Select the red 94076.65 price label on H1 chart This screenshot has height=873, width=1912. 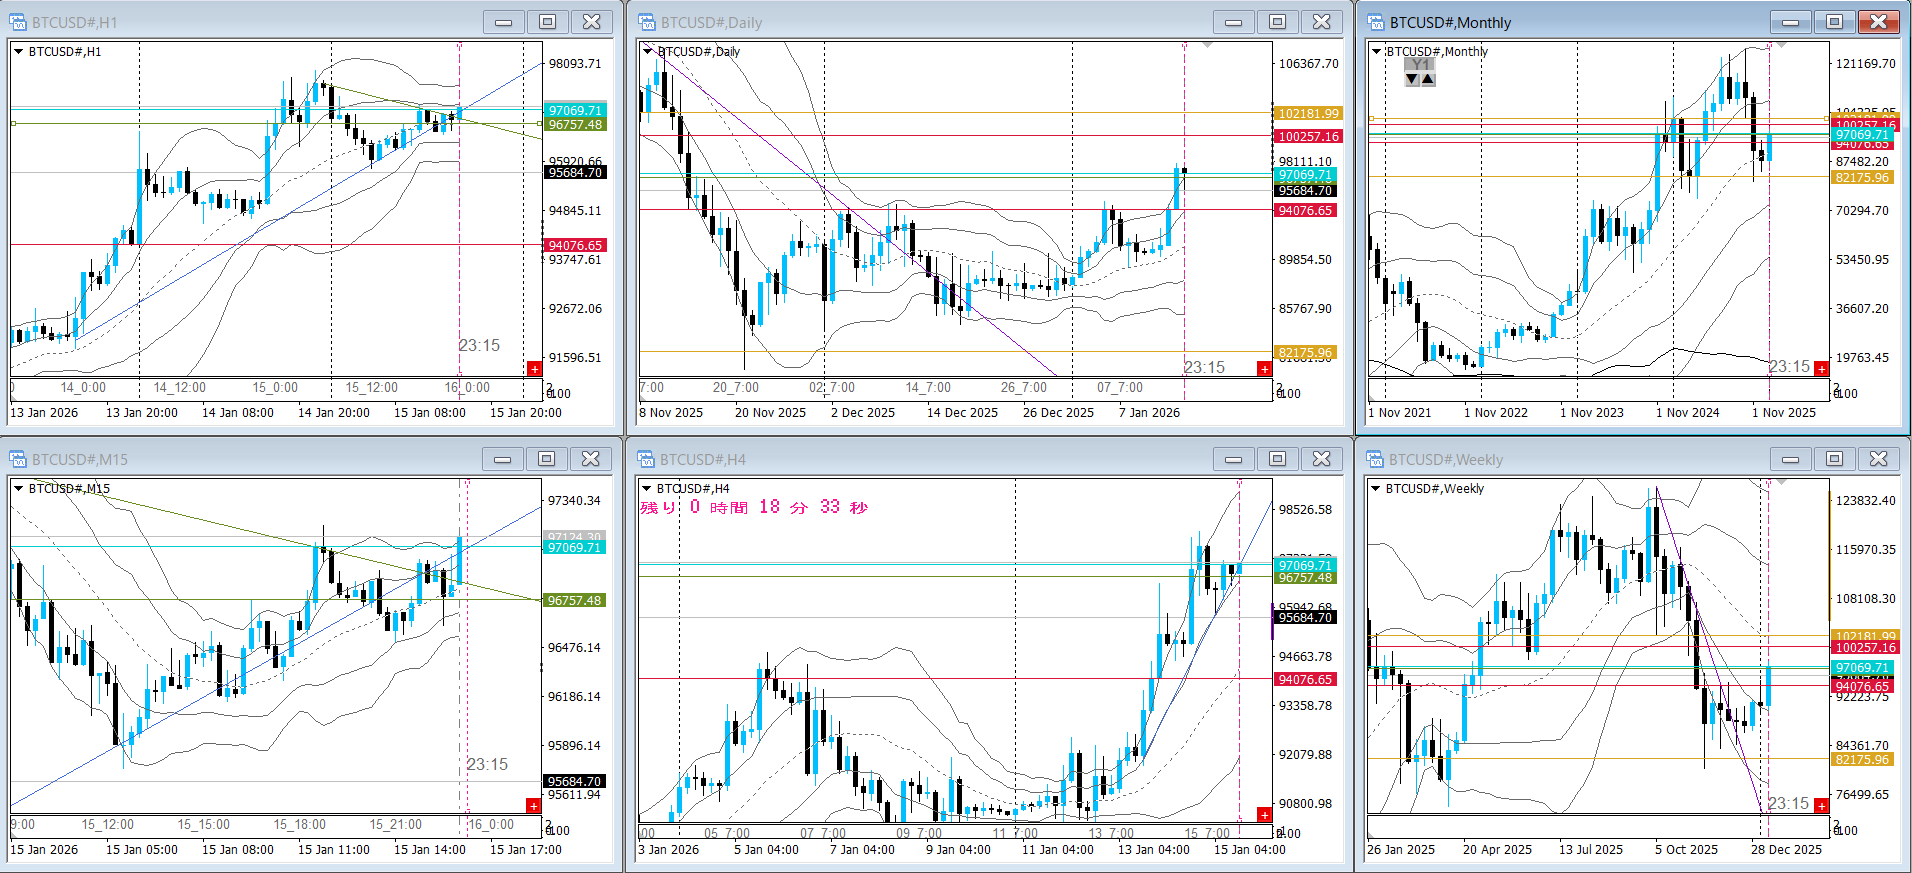[x=575, y=245]
